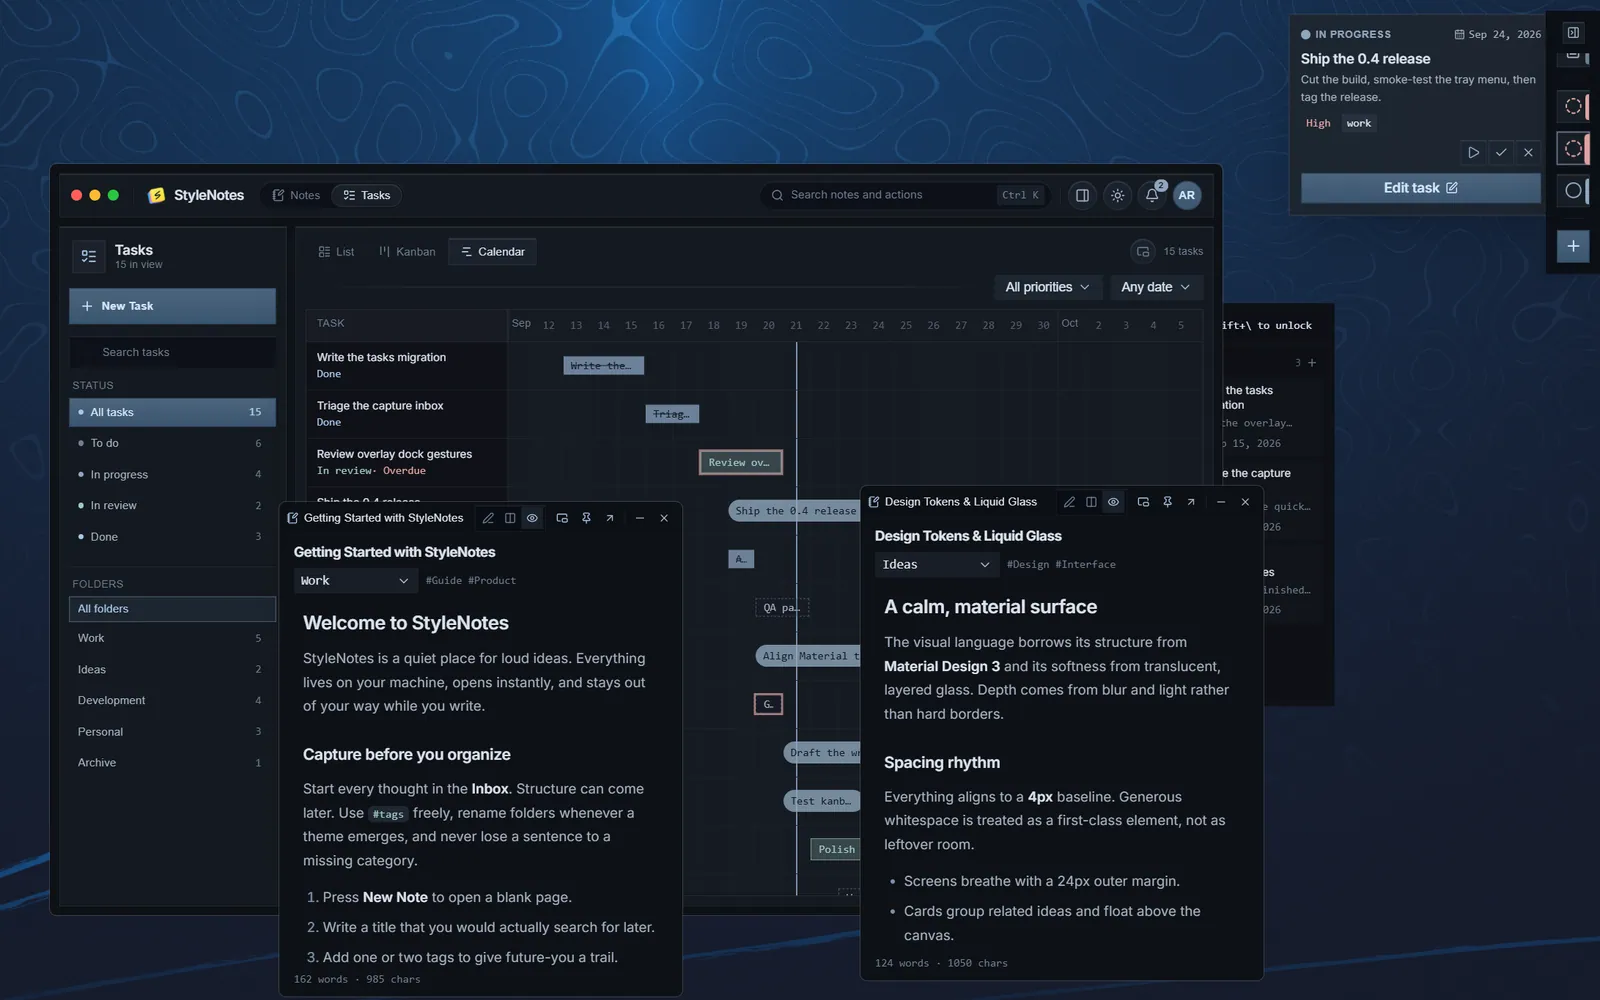Collapse the overlay dock panel icon
1600x1000 pixels.
click(x=1573, y=33)
